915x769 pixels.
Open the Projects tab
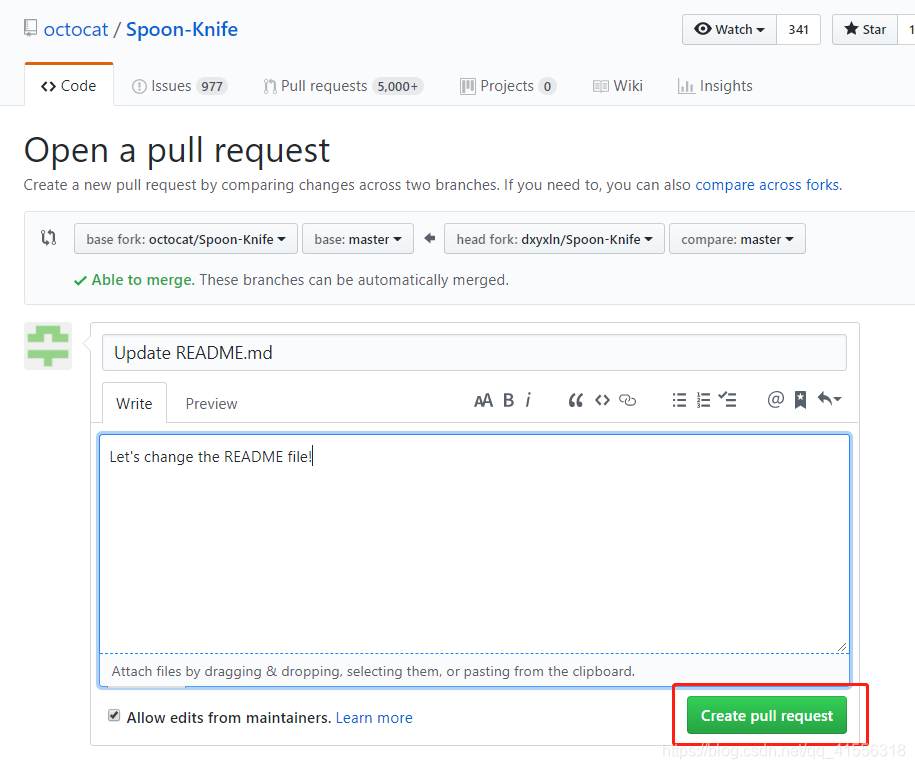(508, 86)
